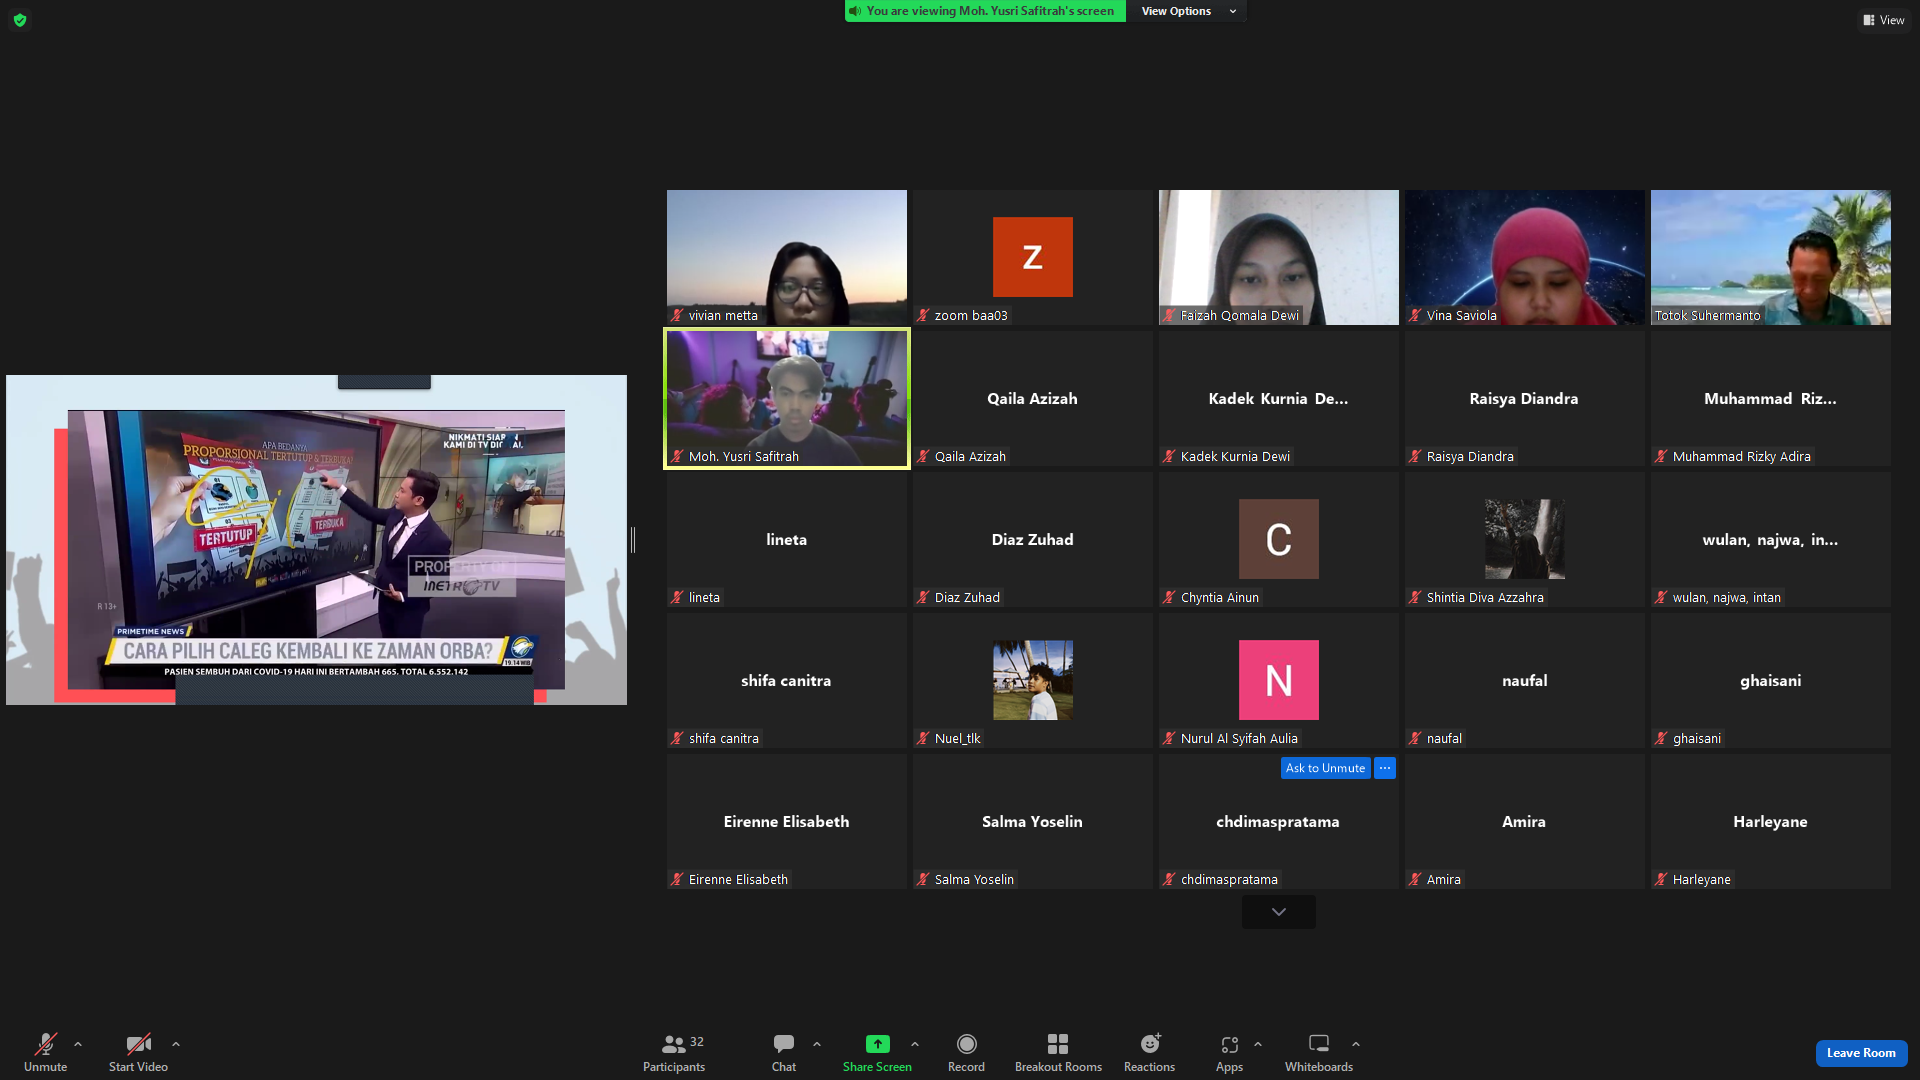The image size is (1920, 1080).
Task: Select Salma Yoselin's participant tile
Action: point(1033,821)
